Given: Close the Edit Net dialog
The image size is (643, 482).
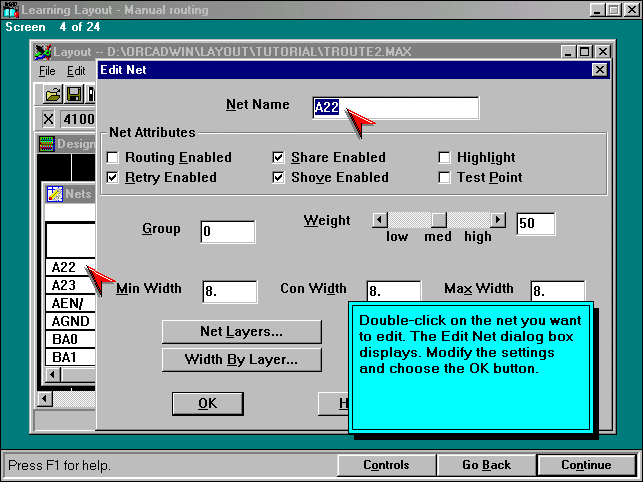Looking at the screenshot, I should (x=598, y=70).
